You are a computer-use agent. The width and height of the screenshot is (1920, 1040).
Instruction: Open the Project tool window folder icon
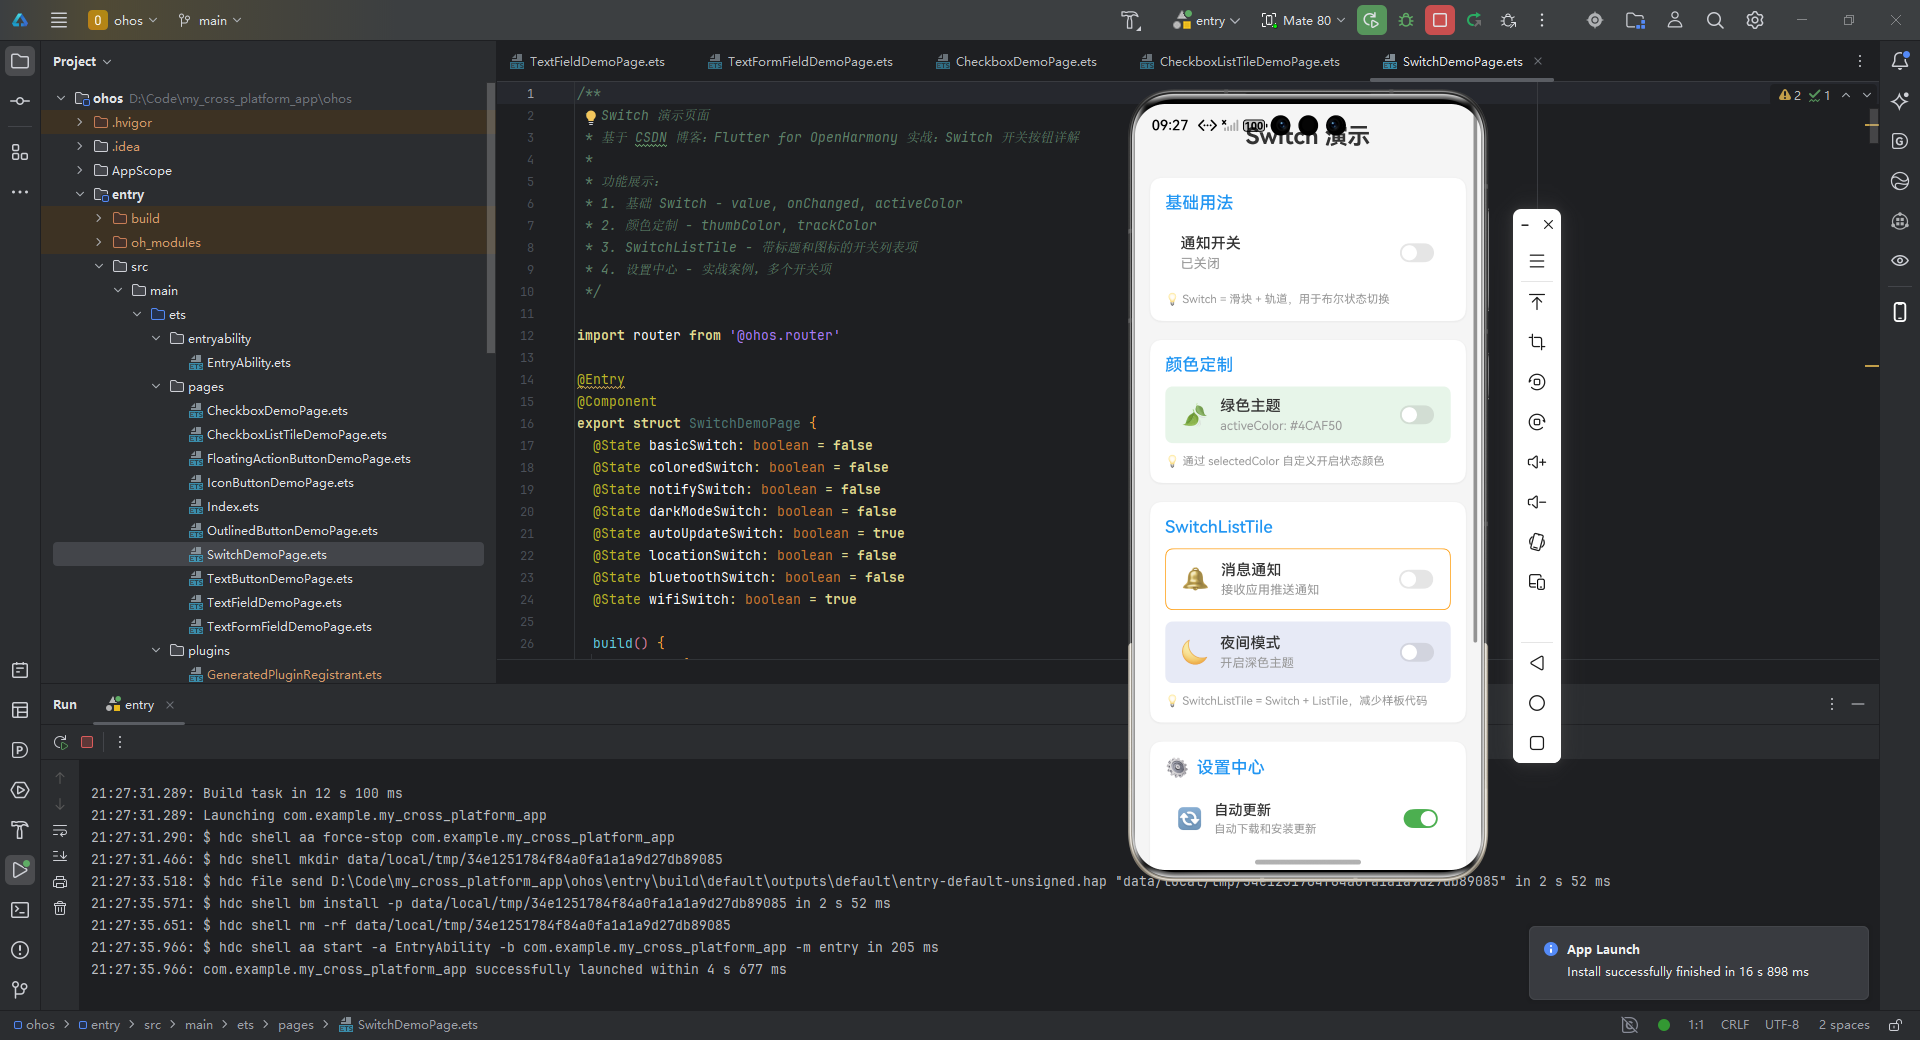pyautogui.click(x=20, y=61)
